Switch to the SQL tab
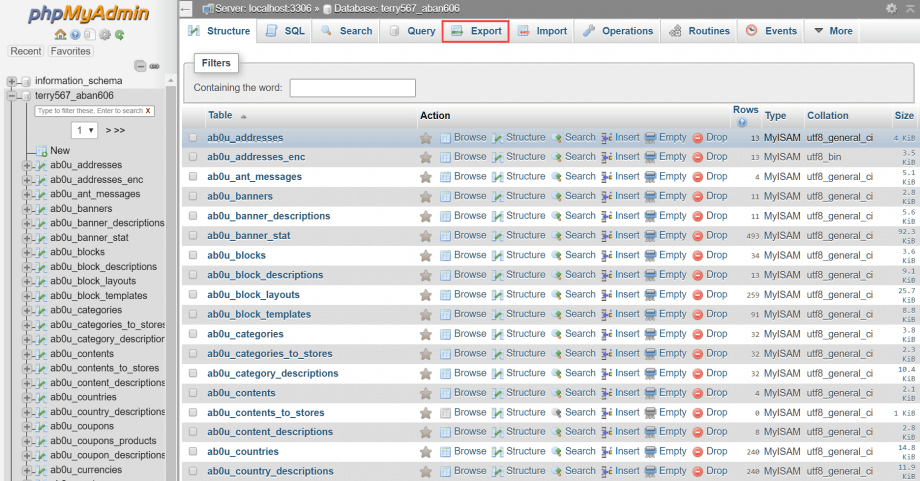Viewport: 920px width, 481px height. click(285, 31)
